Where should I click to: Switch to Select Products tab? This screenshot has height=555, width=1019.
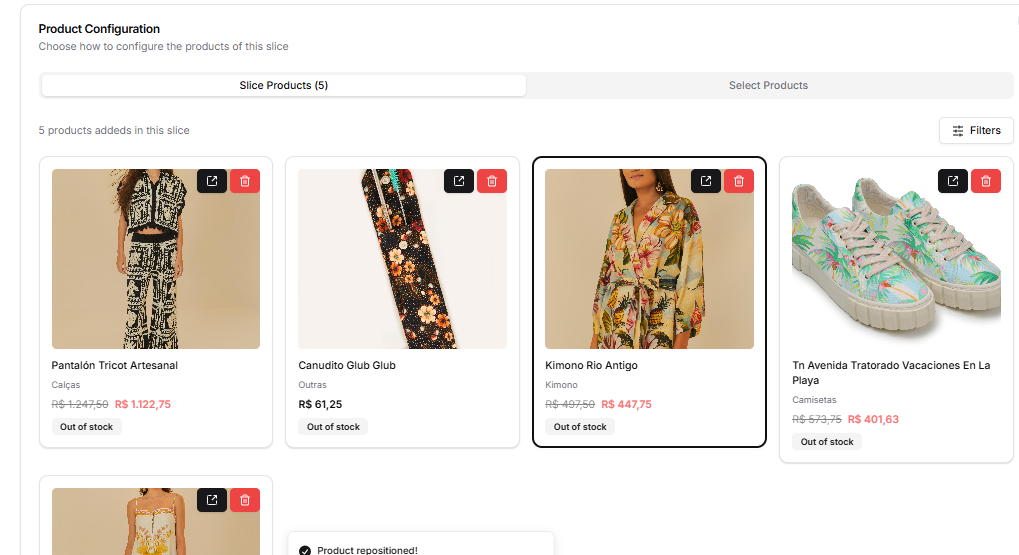[768, 86]
